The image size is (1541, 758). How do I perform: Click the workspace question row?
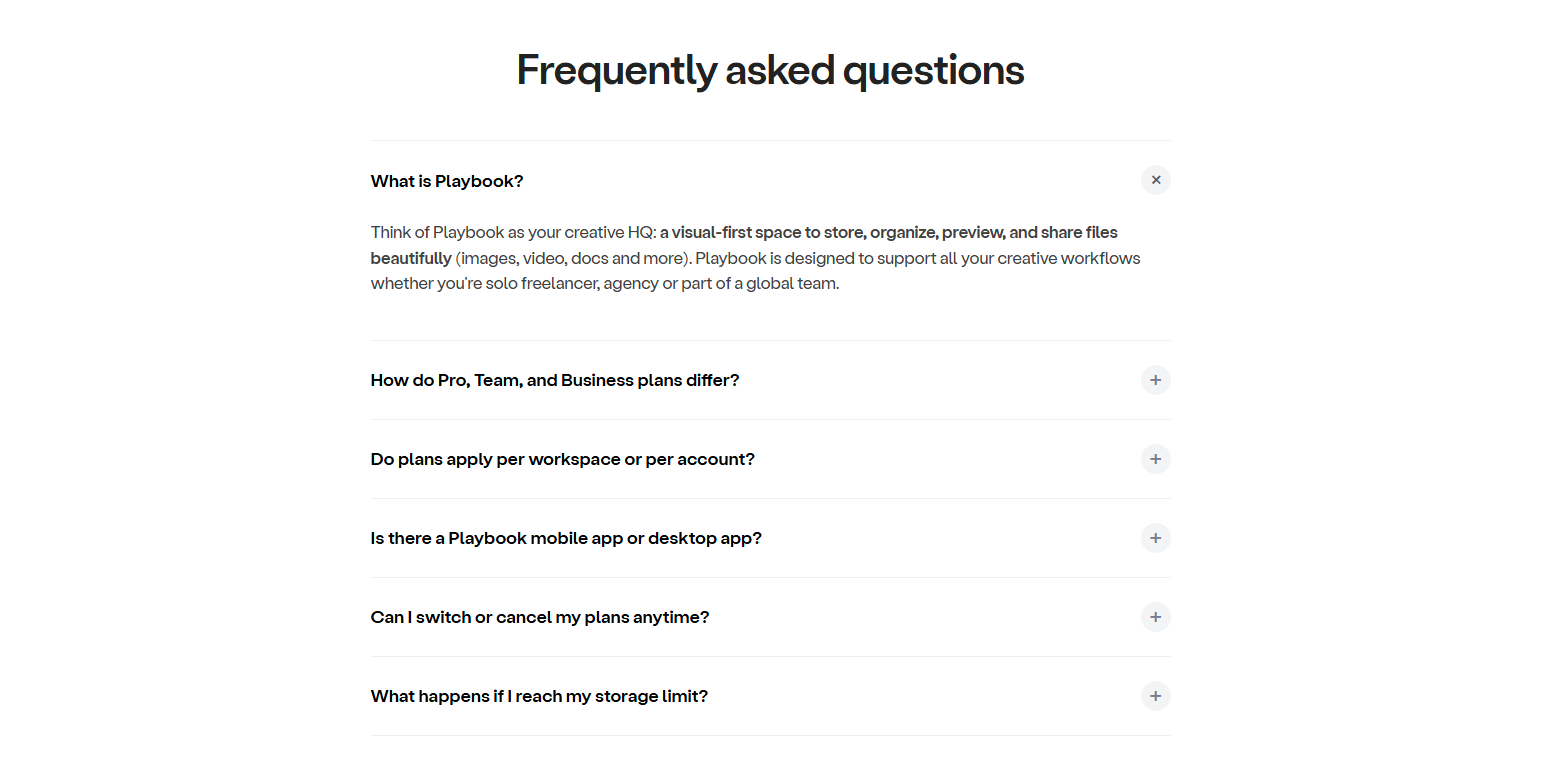coord(562,459)
